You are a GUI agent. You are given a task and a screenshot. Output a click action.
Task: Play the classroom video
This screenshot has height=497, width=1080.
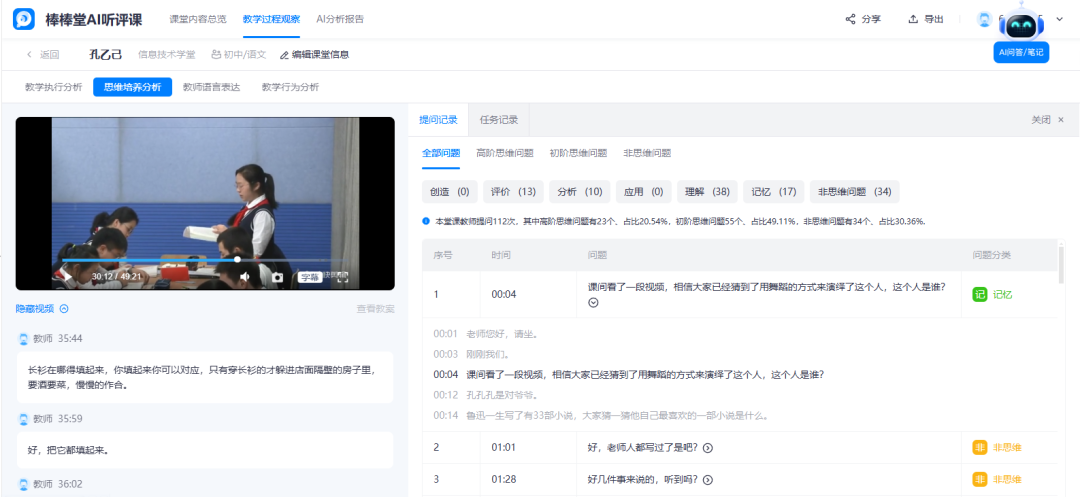pos(67,277)
